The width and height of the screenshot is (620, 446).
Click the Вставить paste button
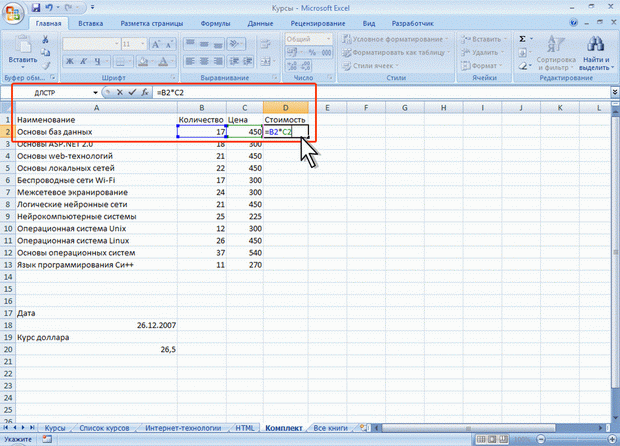click(20, 48)
